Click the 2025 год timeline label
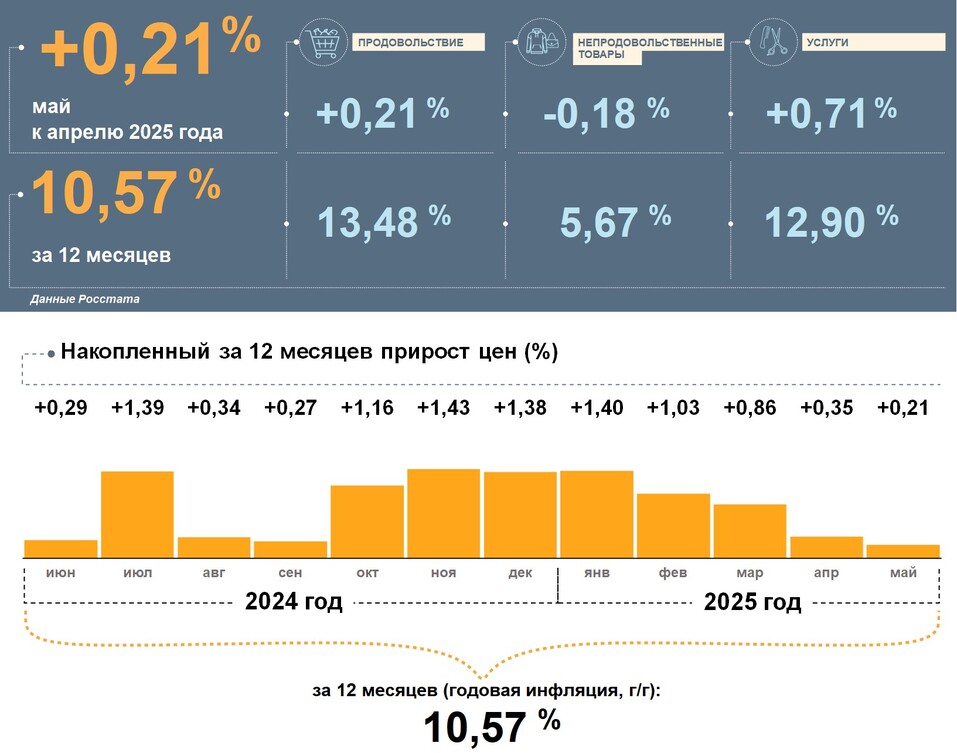 click(752, 602)
